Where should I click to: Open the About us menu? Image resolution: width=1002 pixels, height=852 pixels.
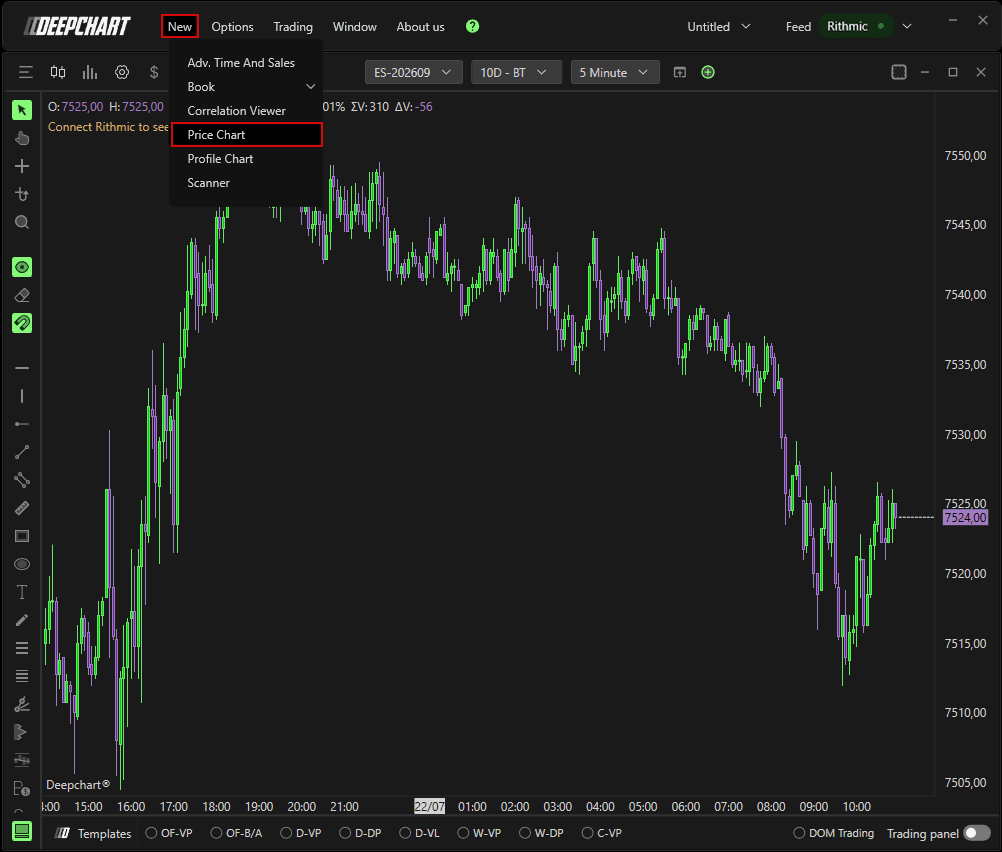[x=420, y=26]
